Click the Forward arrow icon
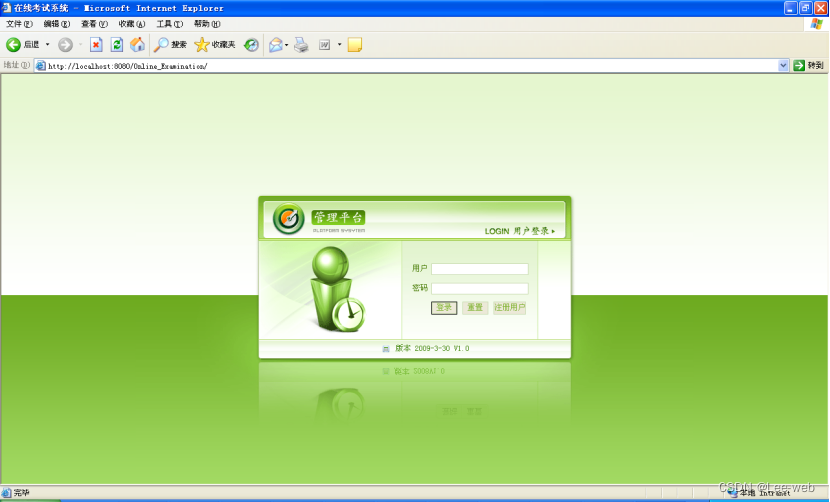The image size is (830, 502). click(x=65, y=45)
